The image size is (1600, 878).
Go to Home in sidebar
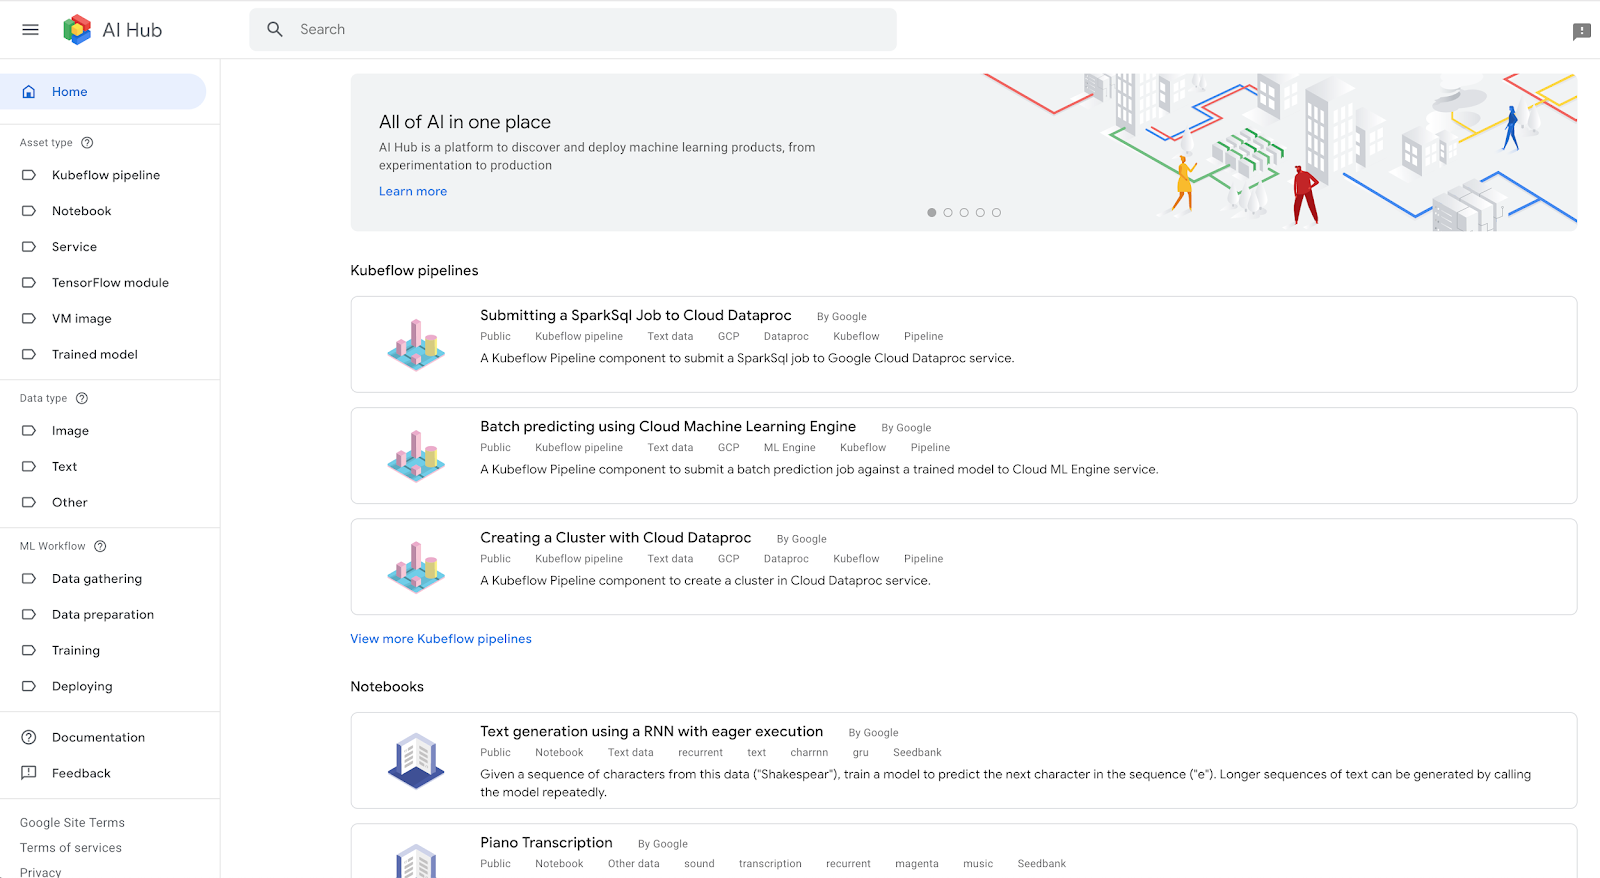pyautogui.click(x=103, y=92)
